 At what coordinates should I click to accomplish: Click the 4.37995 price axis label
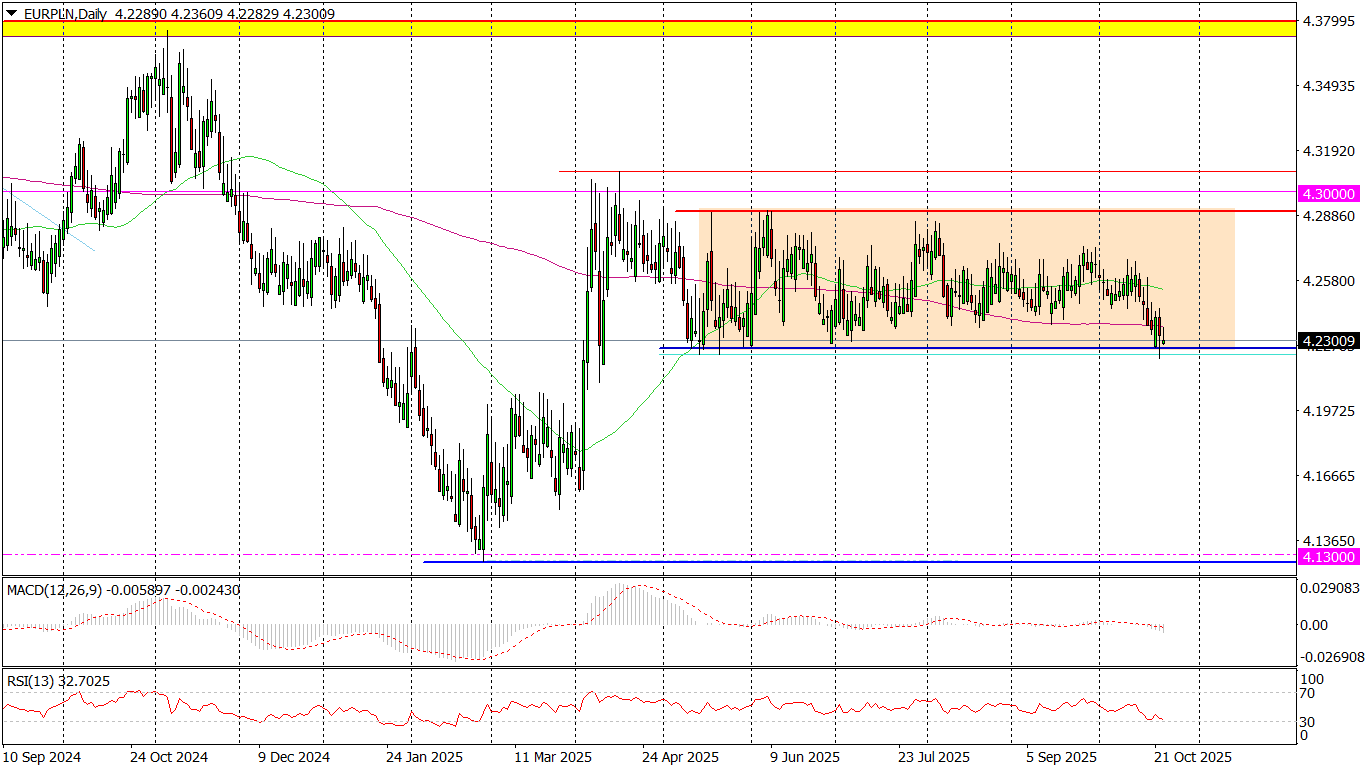(x=1329, y=20)
